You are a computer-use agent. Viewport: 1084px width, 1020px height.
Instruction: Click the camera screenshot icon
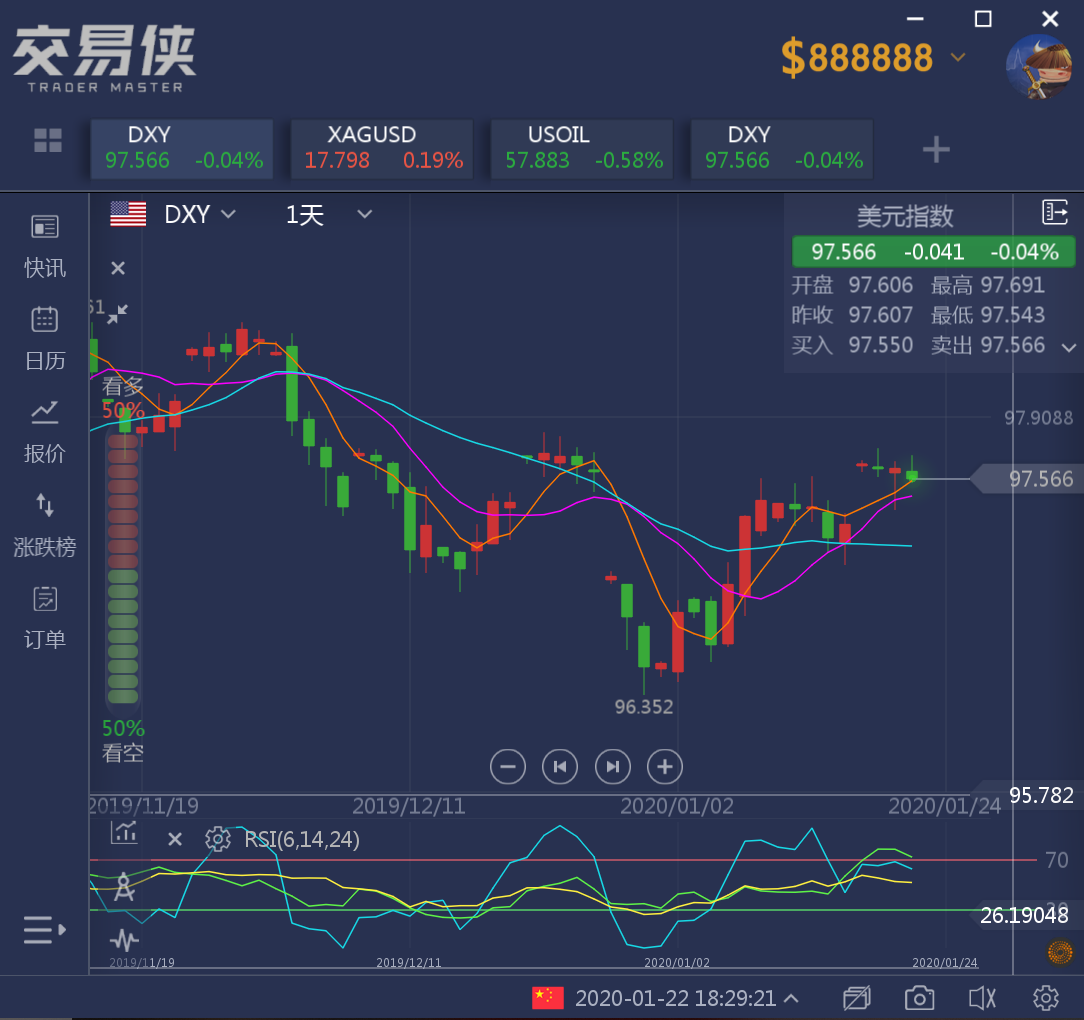pyautogui.click(x=919, y=998)
